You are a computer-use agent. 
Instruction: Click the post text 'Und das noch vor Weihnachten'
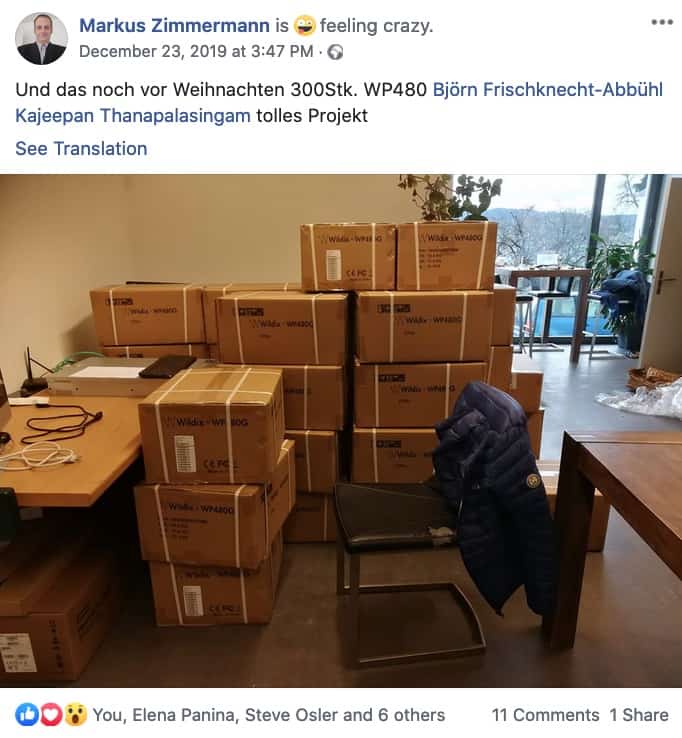click(150, 89)
